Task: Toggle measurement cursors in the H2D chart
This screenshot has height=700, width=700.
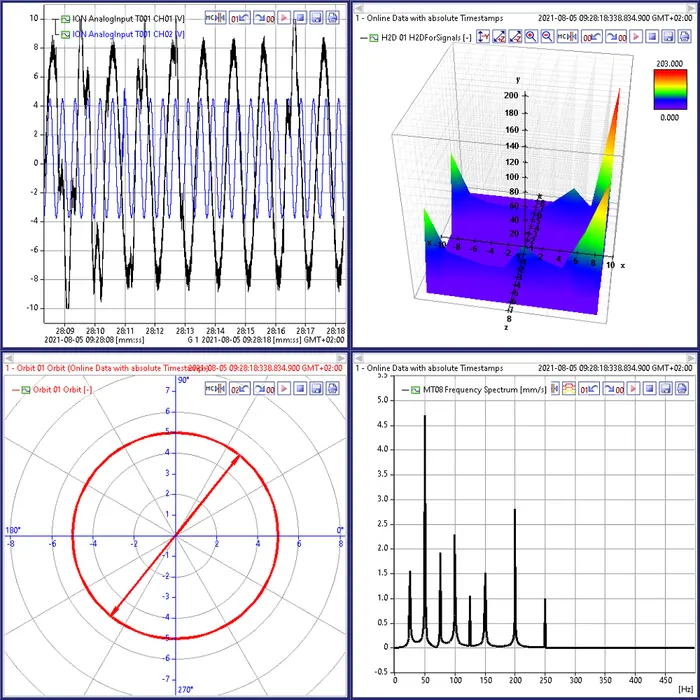Action: click(x=568, y=37)
